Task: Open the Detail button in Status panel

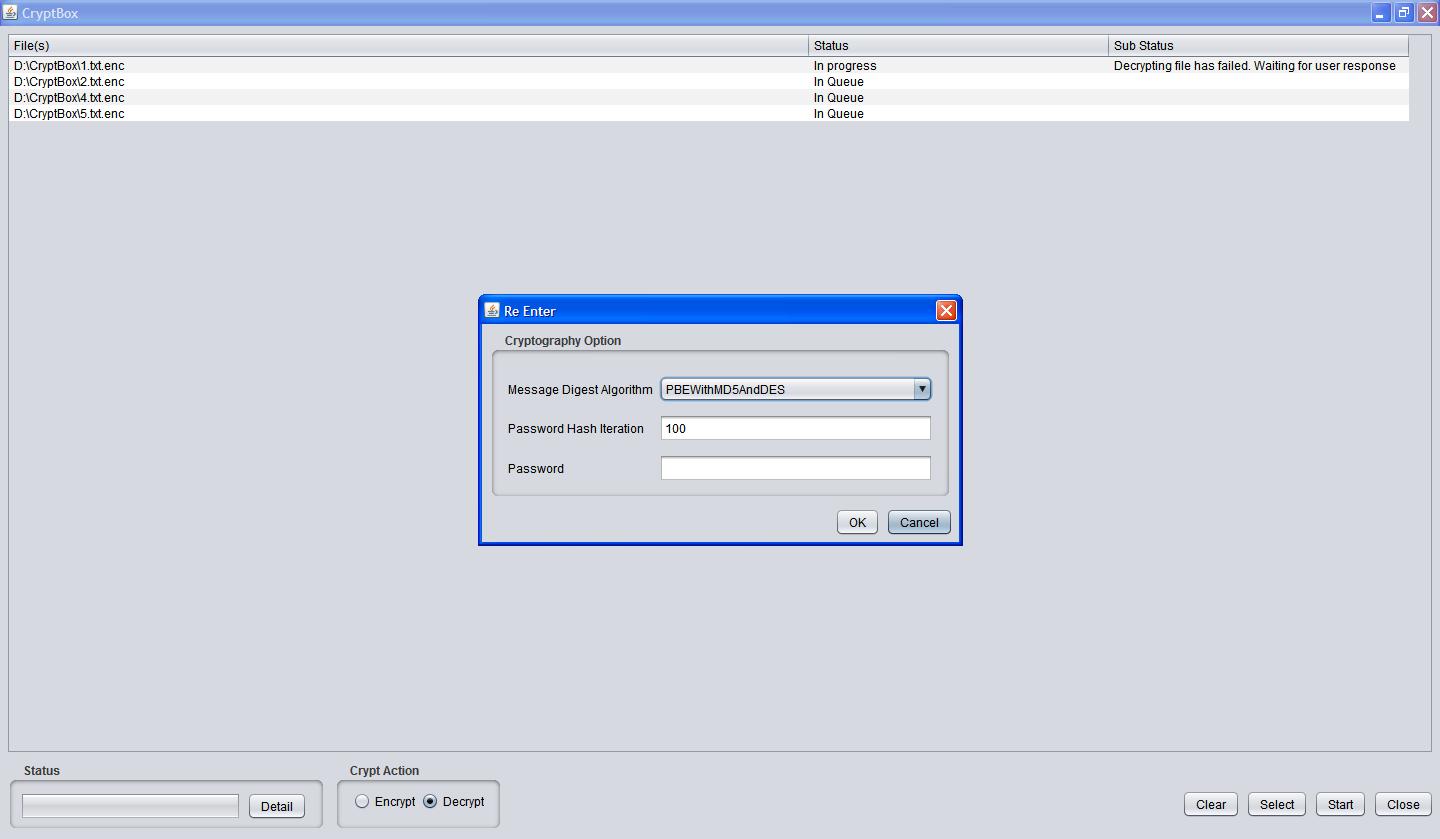Action: [277, 806]
